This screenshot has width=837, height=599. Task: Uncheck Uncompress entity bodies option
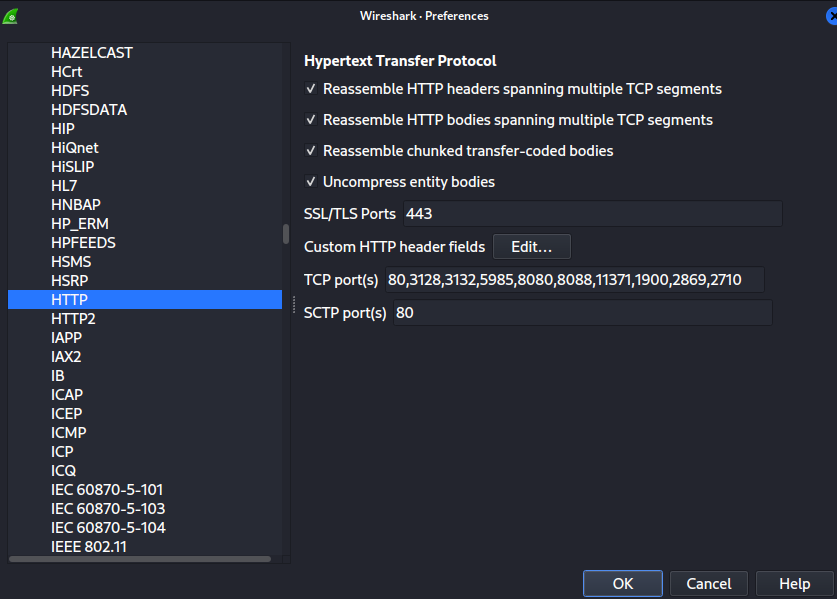(310, 182)
